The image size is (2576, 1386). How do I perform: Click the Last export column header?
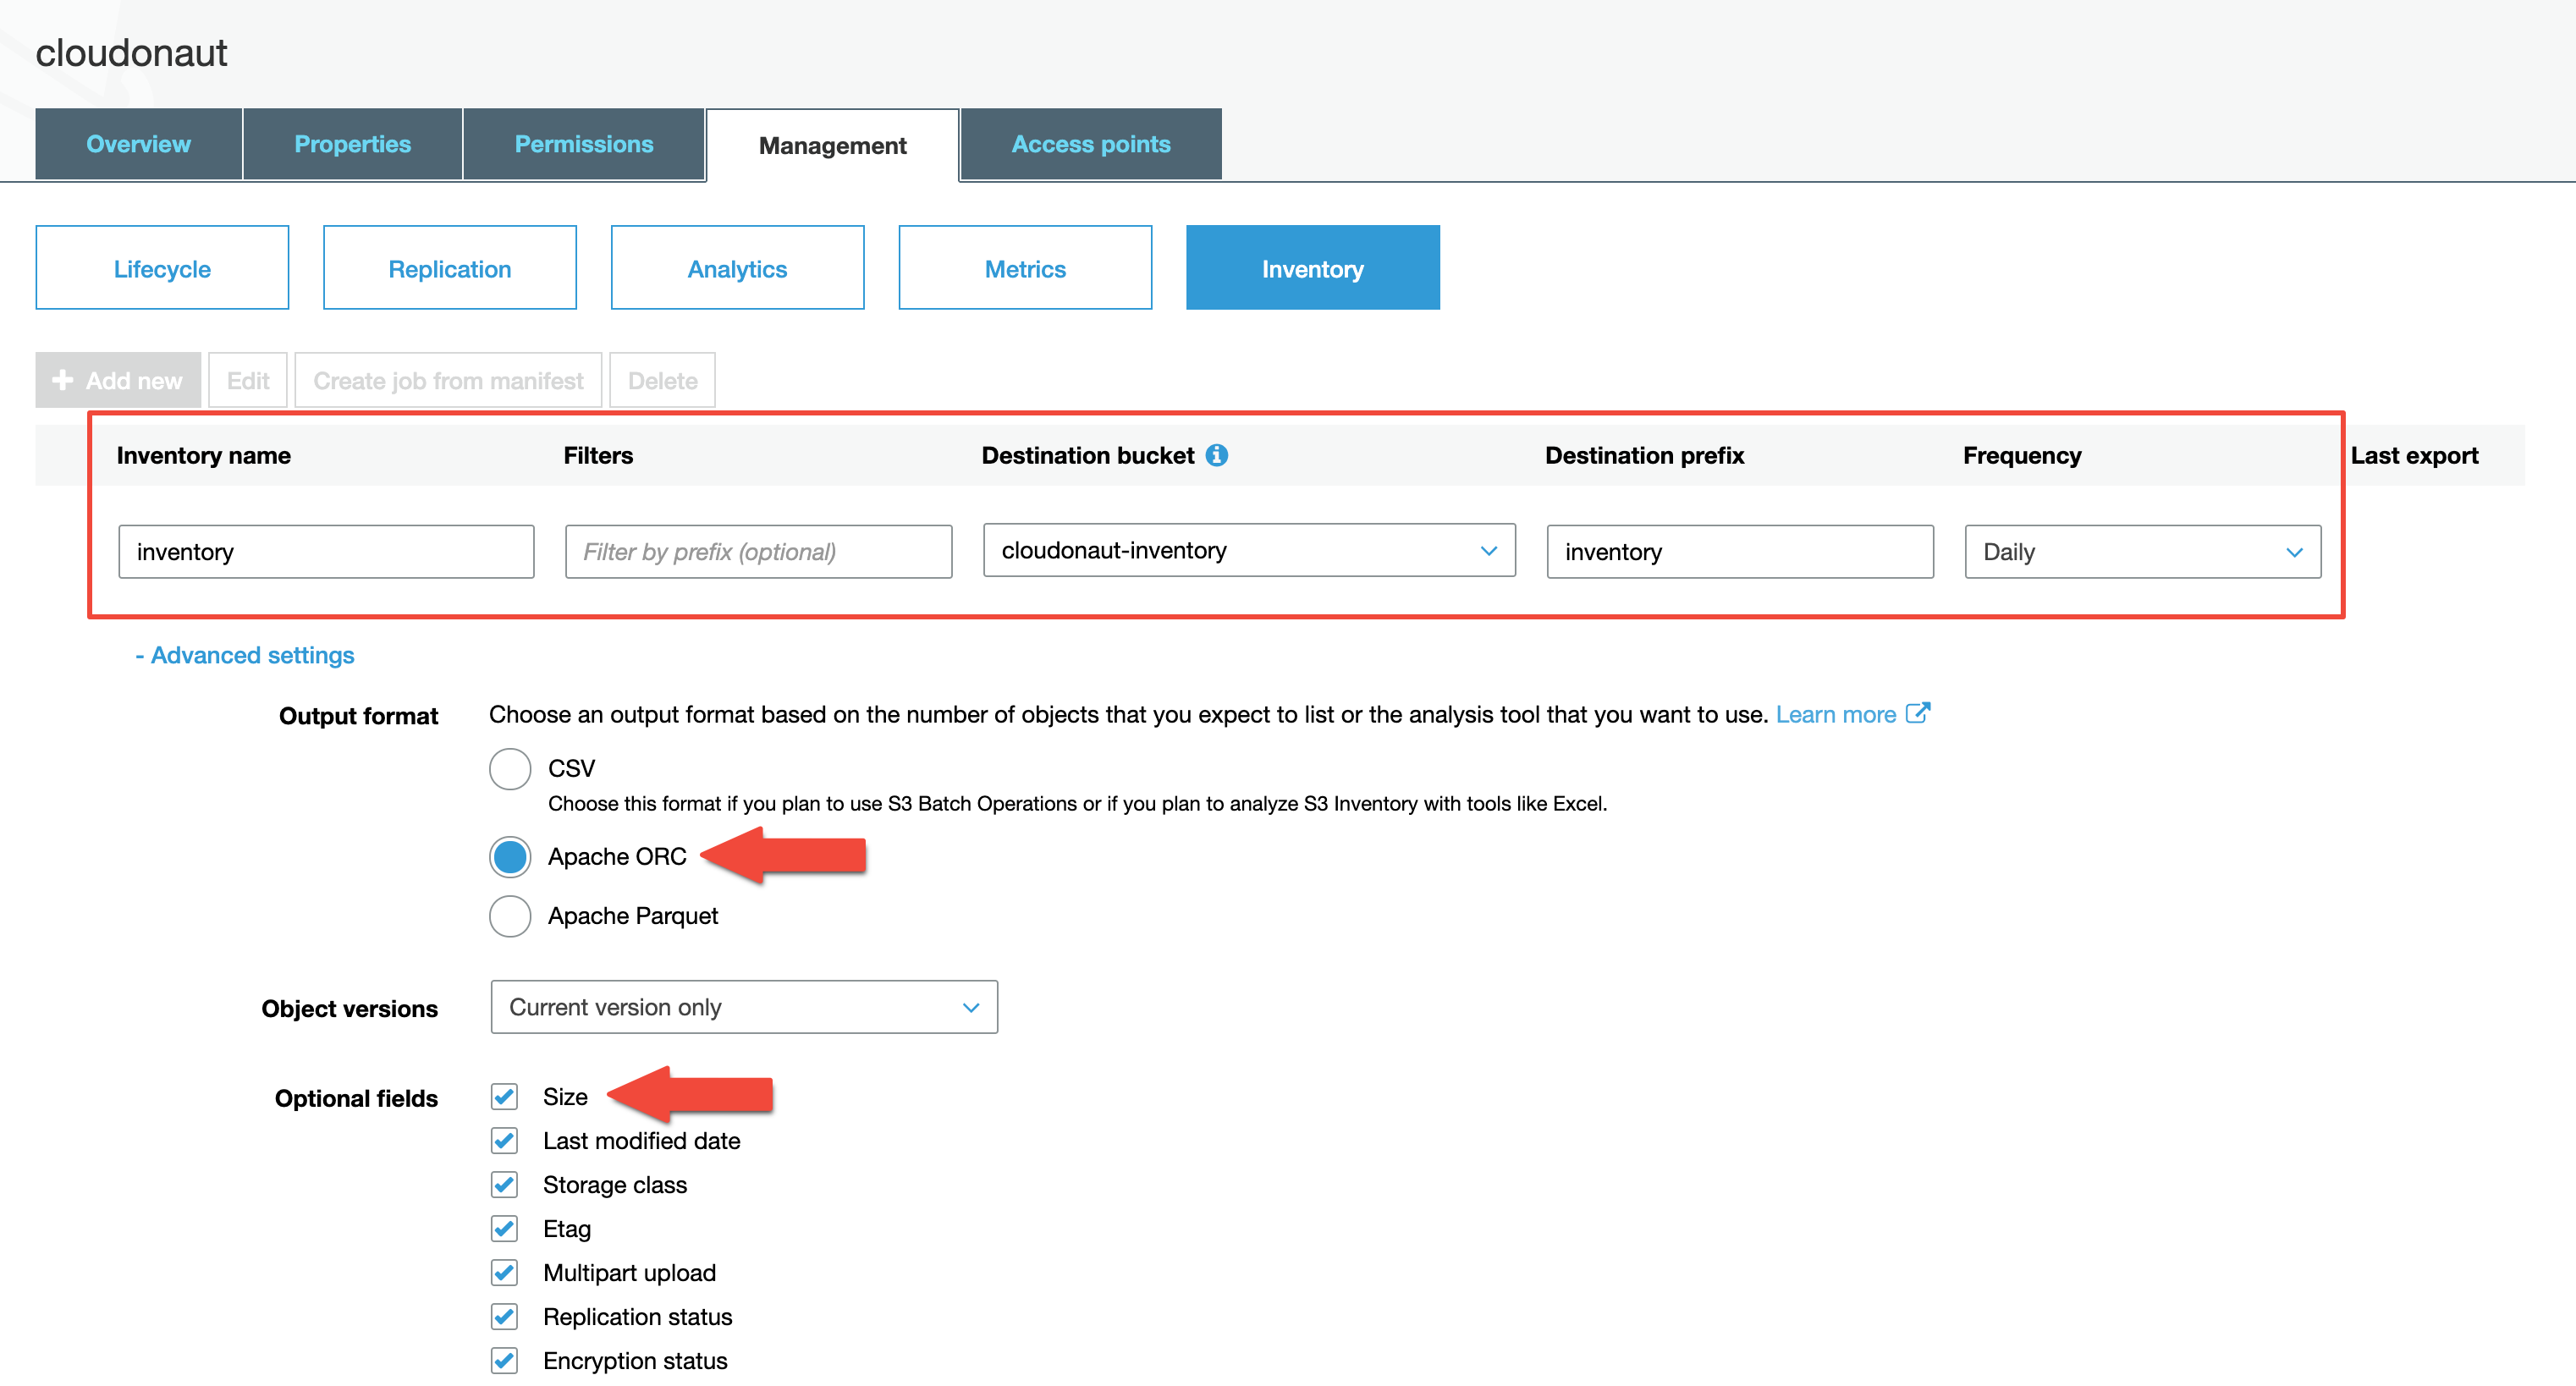coord(2414,456)
